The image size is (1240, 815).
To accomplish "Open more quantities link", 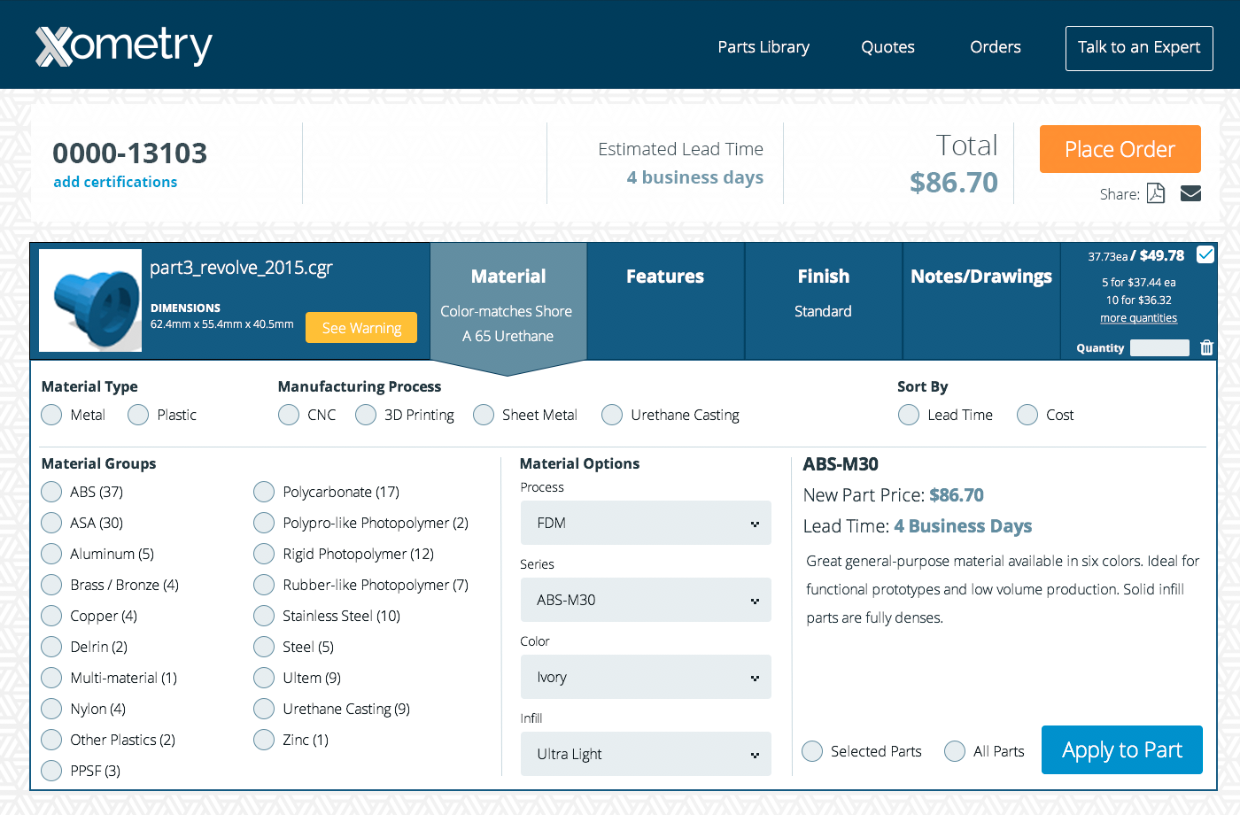I will [1138, 318].
